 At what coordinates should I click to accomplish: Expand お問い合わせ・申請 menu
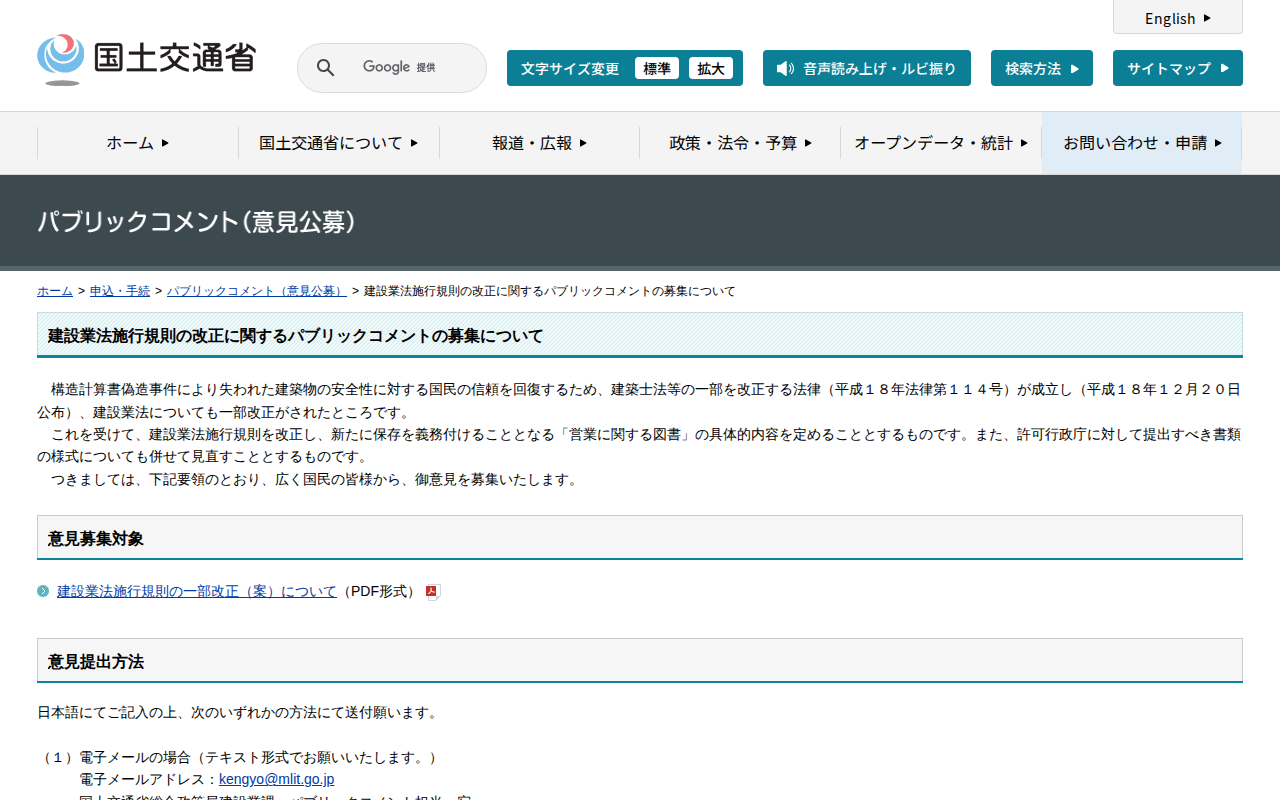[1142, 143]
